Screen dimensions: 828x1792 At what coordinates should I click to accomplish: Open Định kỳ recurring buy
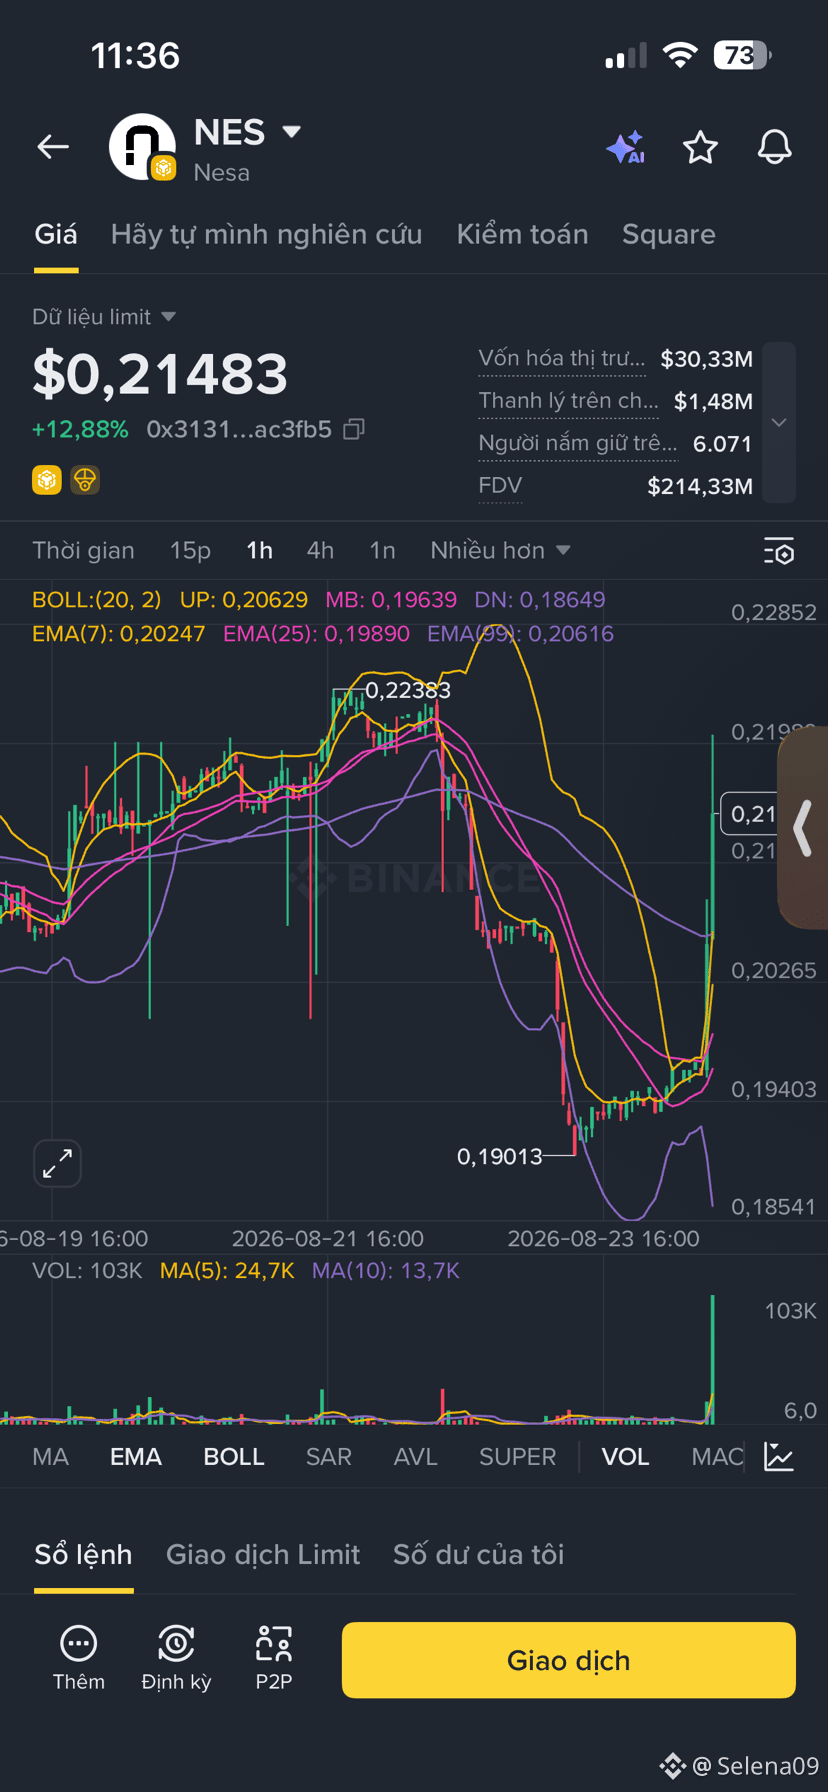click(176, 1659)
